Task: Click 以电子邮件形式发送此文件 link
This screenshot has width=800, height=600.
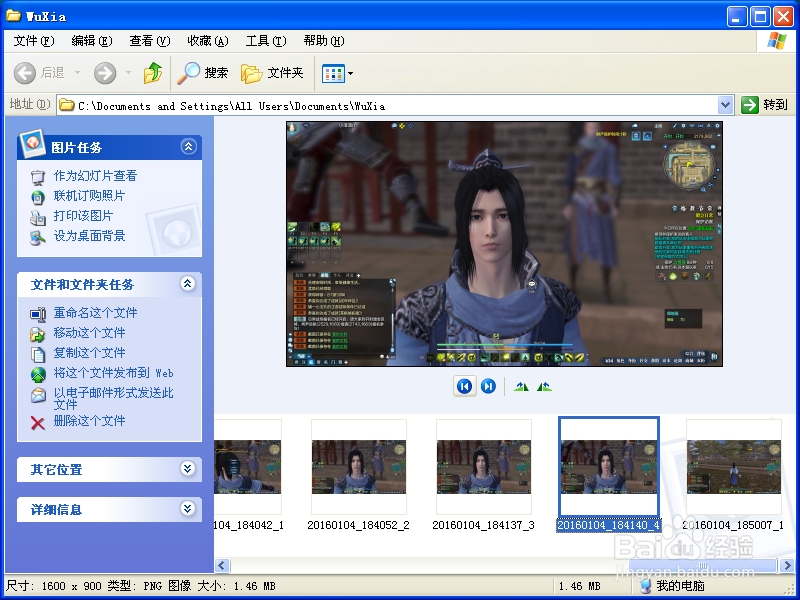Action: 113,398
